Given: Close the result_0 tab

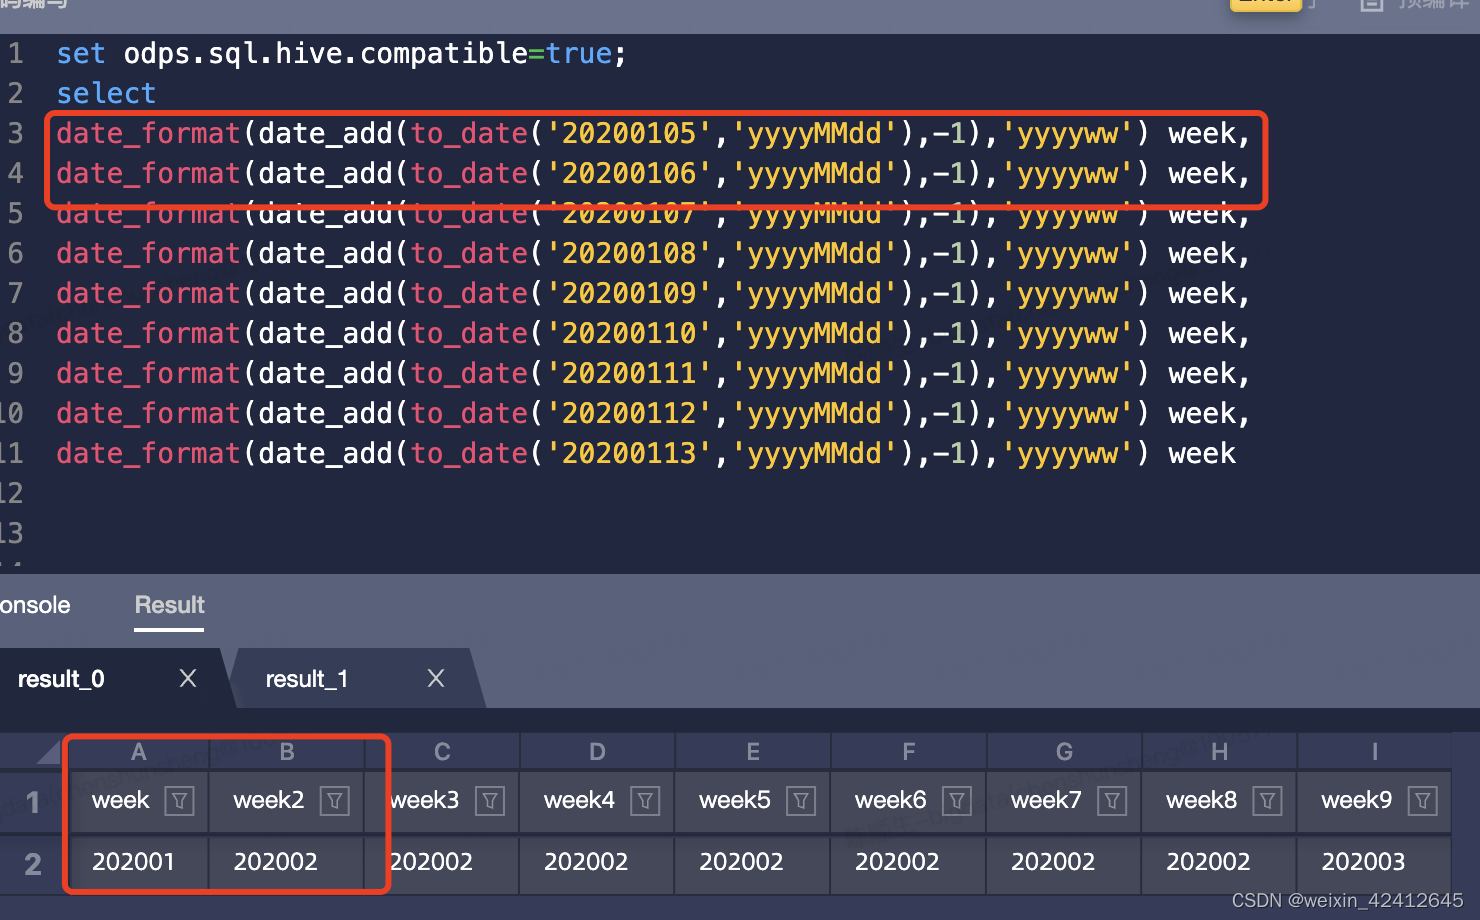Looking at the screenshot, I should (x=187, y=678).
